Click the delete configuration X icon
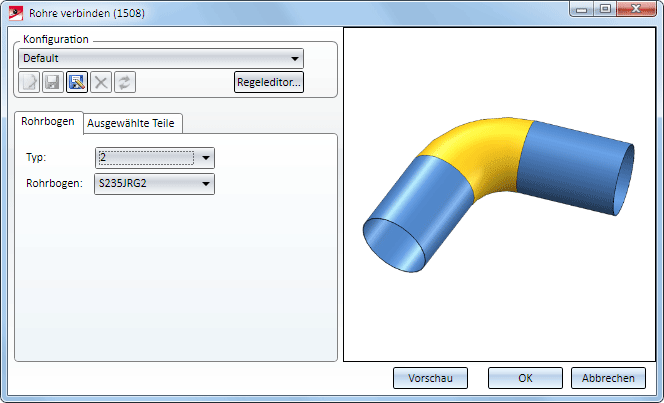This screenshot has height=403, width=664. coord(101,82)
